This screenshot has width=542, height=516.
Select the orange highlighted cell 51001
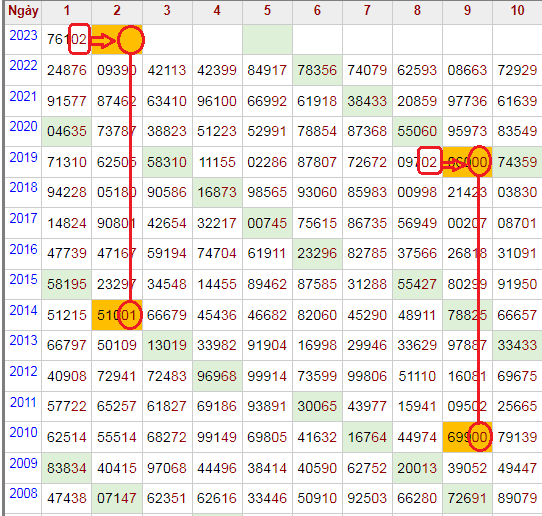117,315
